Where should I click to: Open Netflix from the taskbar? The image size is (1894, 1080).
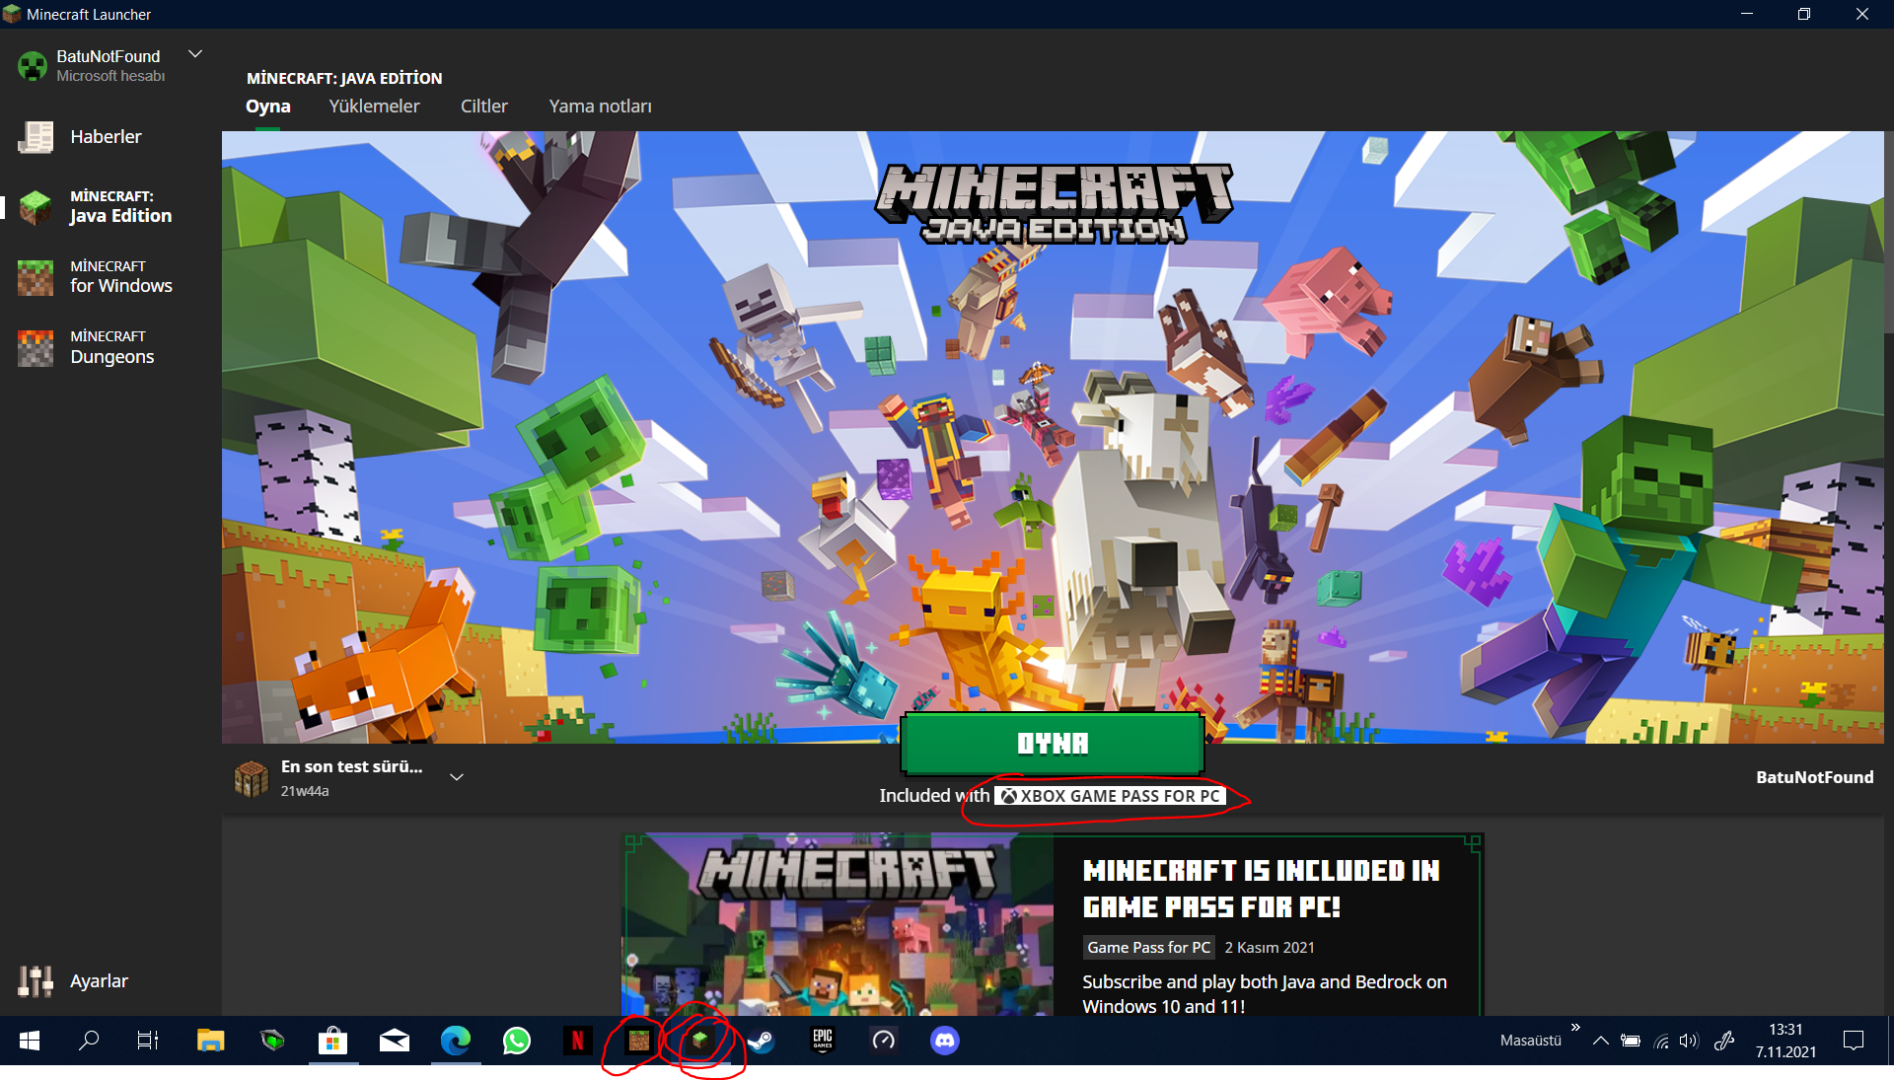pyautogui.click(x=577, y=1041)
